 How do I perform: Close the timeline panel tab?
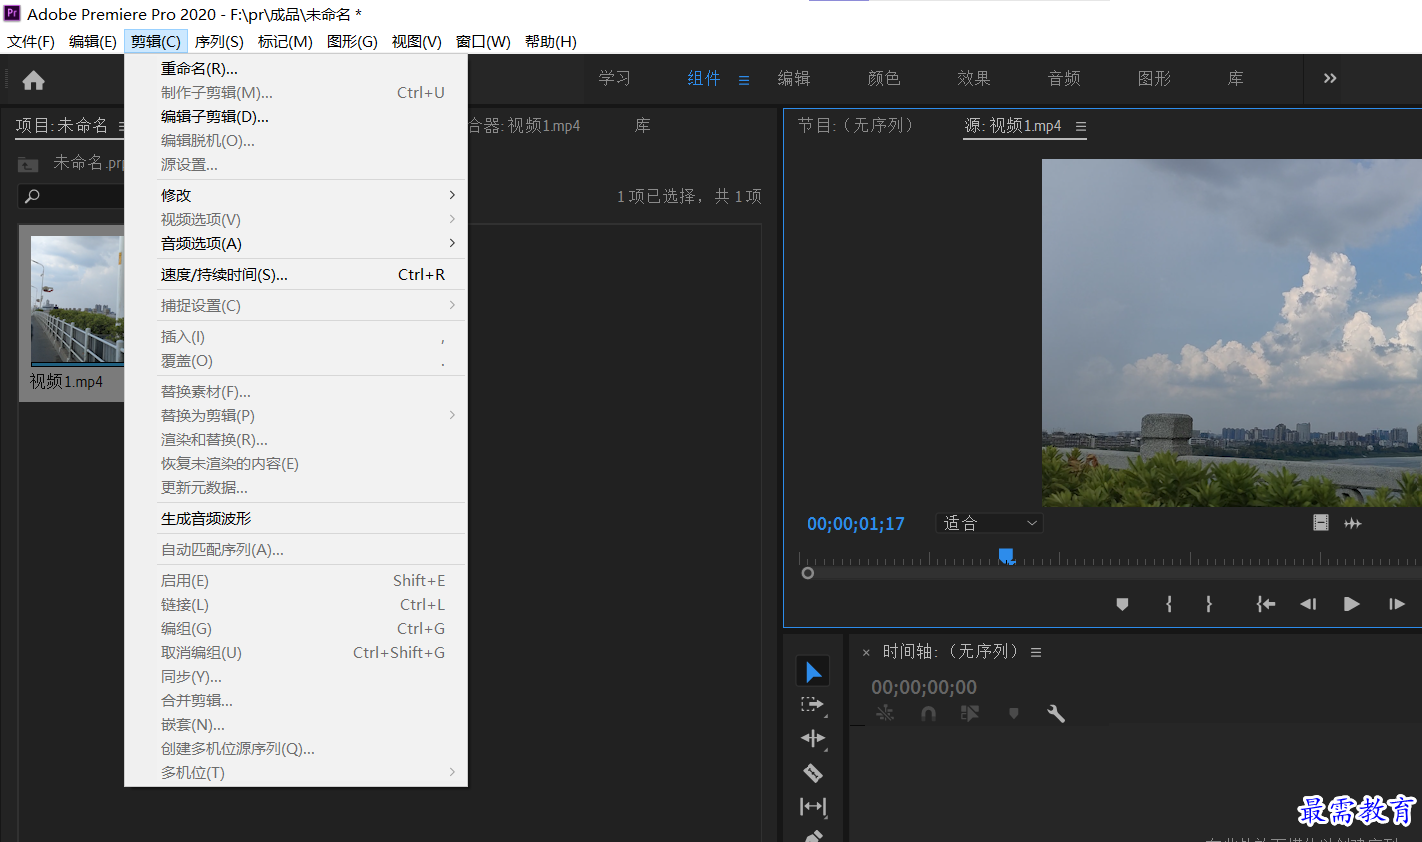coord(866,652)
